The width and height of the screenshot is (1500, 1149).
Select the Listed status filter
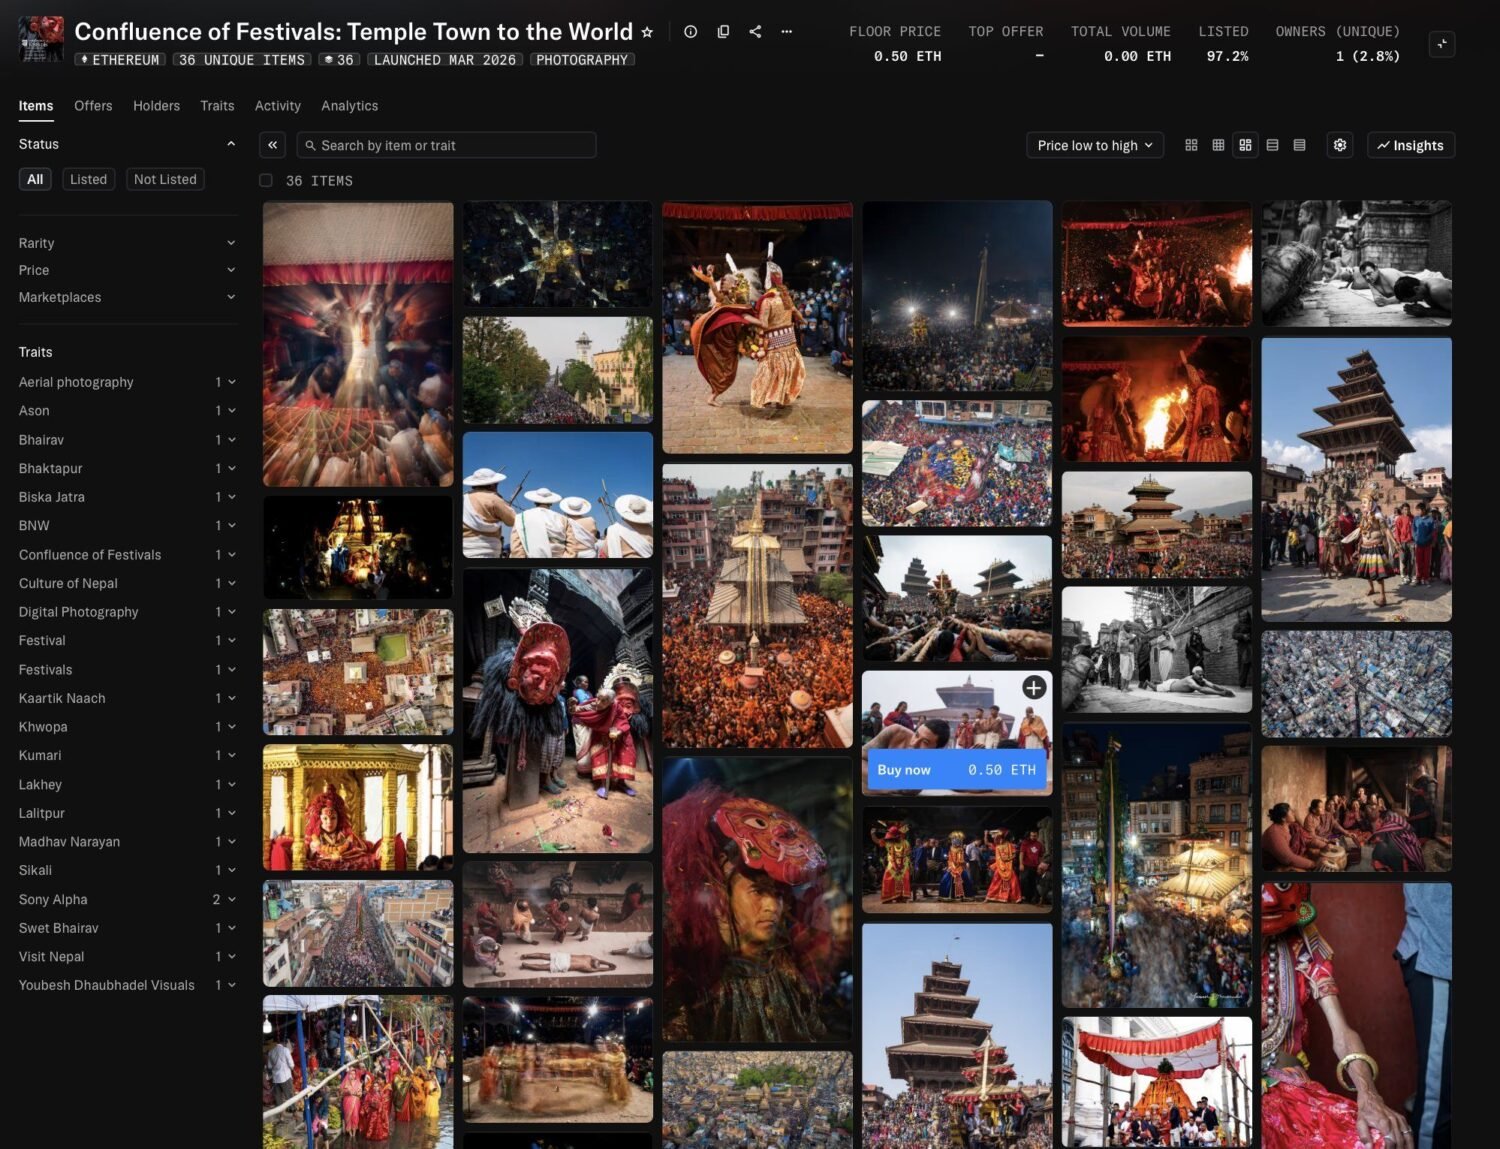(x=88, y=179)
